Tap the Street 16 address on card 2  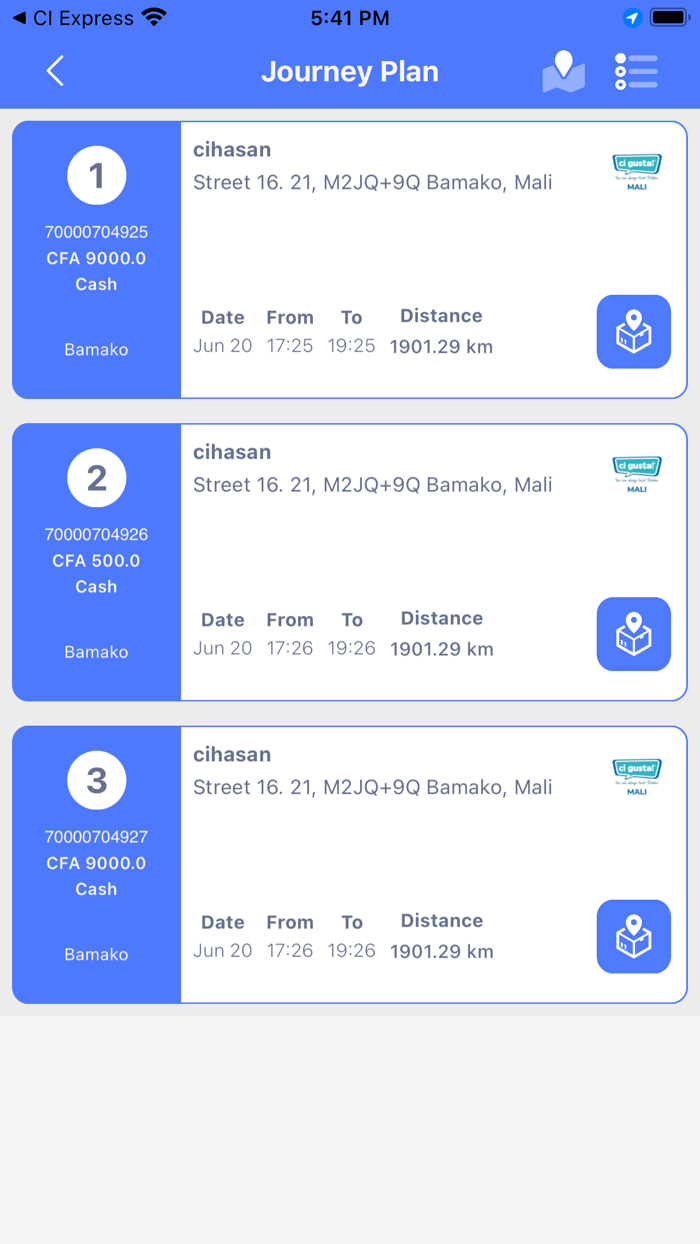372,484
